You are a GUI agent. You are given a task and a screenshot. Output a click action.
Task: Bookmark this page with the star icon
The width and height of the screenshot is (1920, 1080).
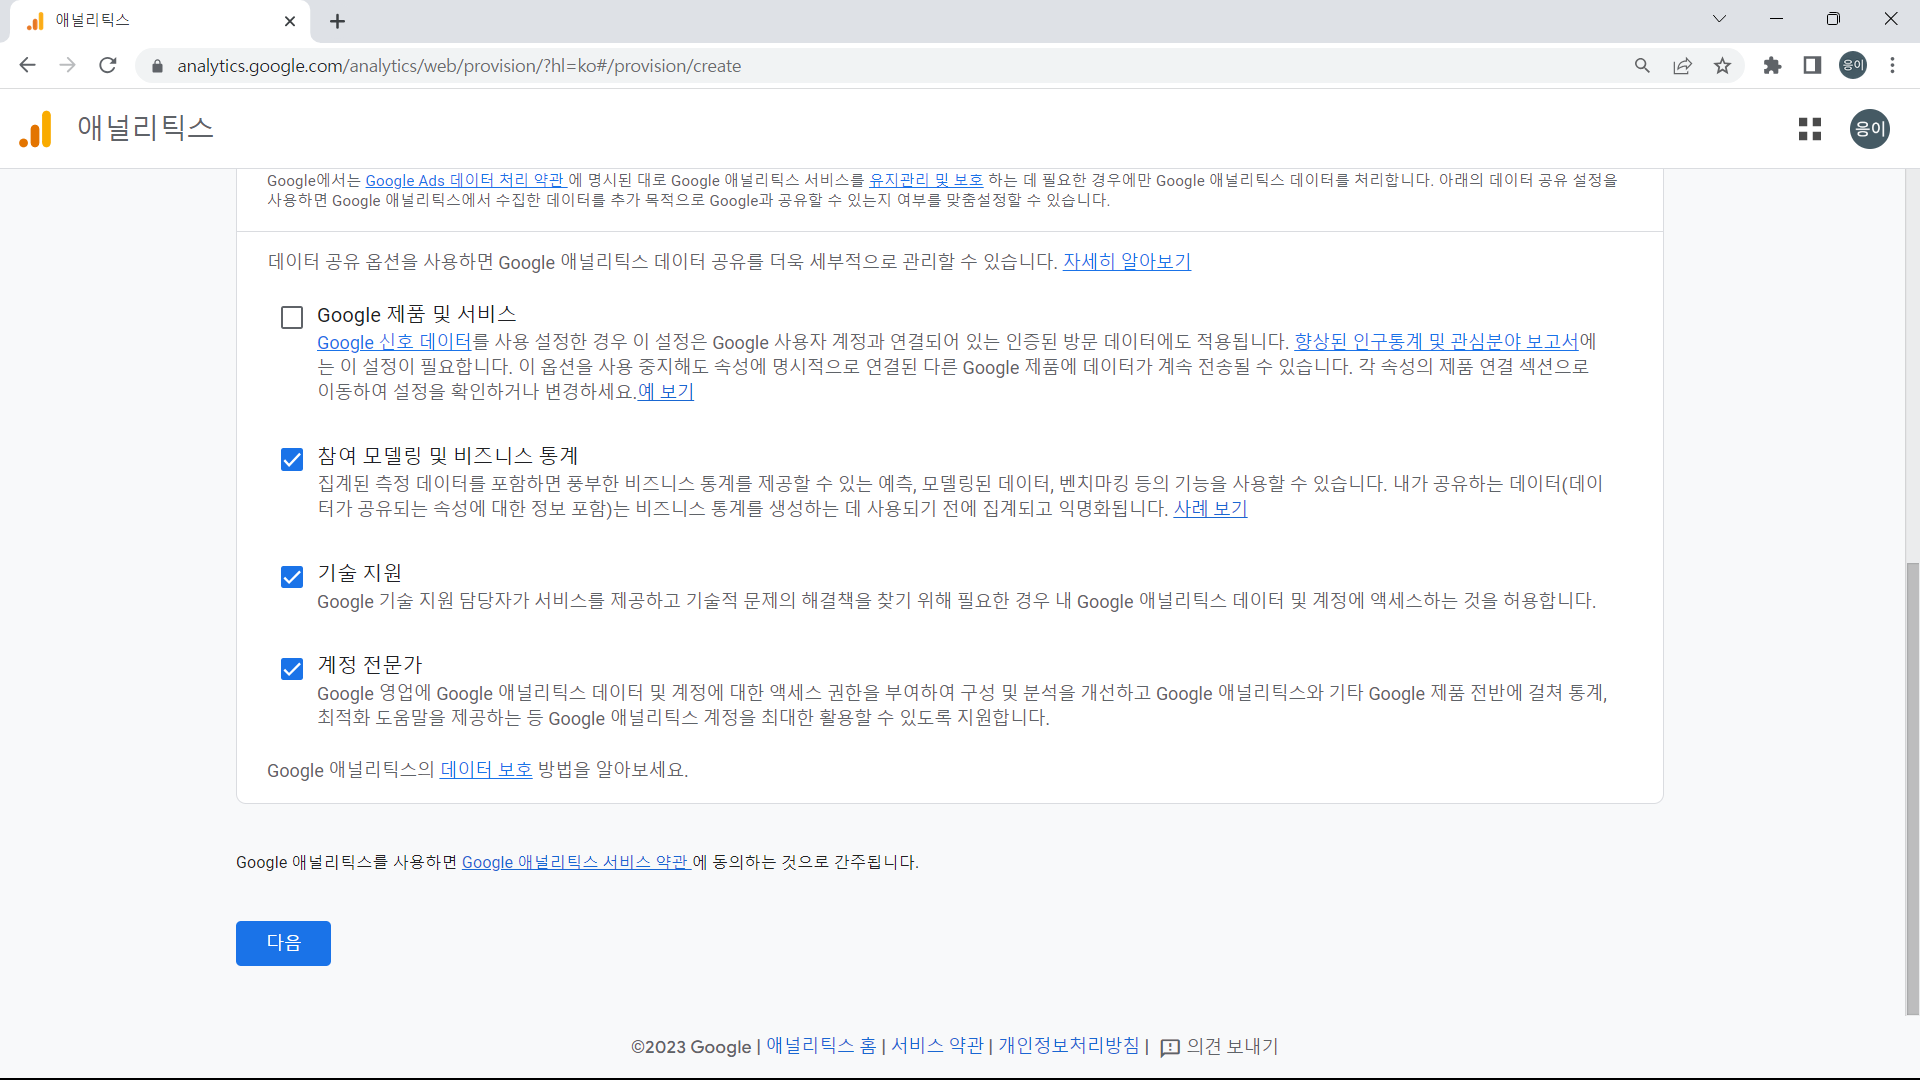[x=1723, y=65]
